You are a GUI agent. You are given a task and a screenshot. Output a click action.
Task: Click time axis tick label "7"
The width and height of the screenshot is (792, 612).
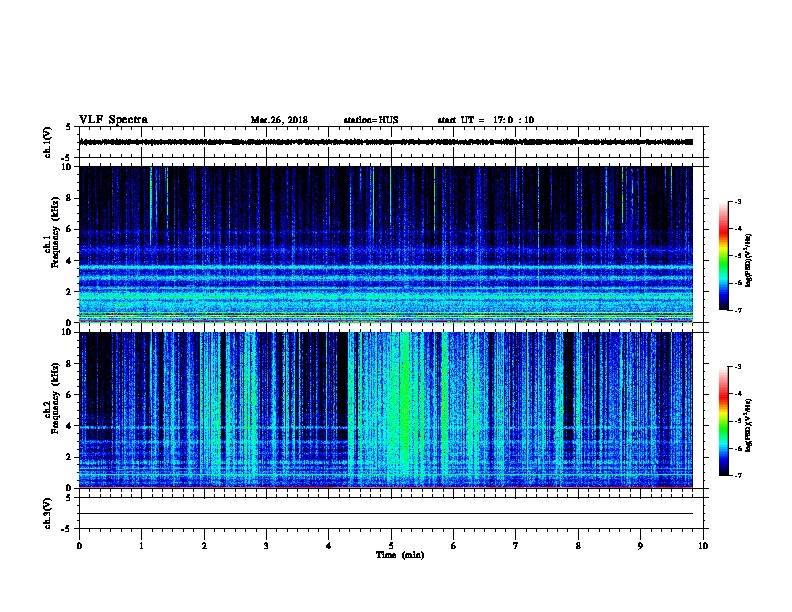pos(516,545)
